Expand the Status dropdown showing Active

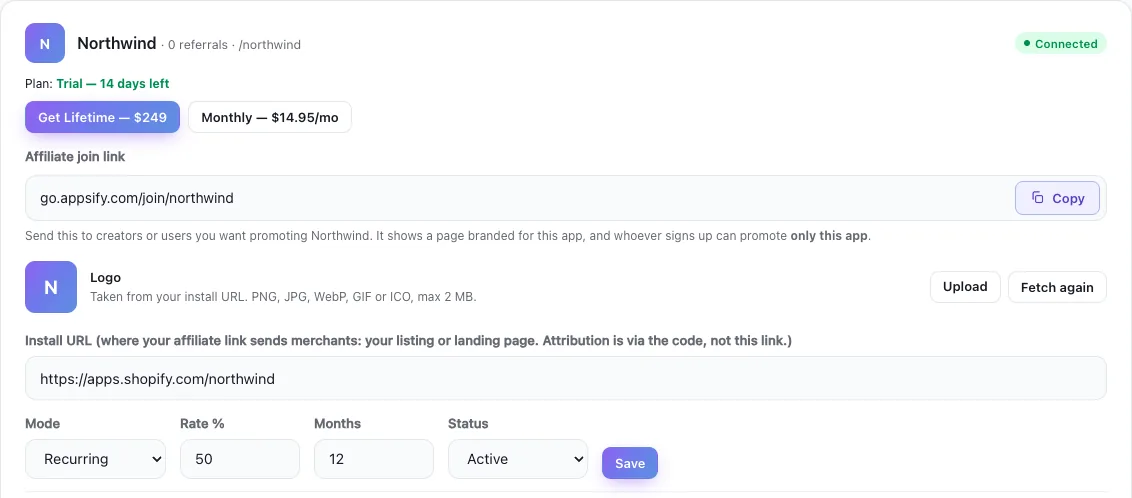click(x=518, y=459)
